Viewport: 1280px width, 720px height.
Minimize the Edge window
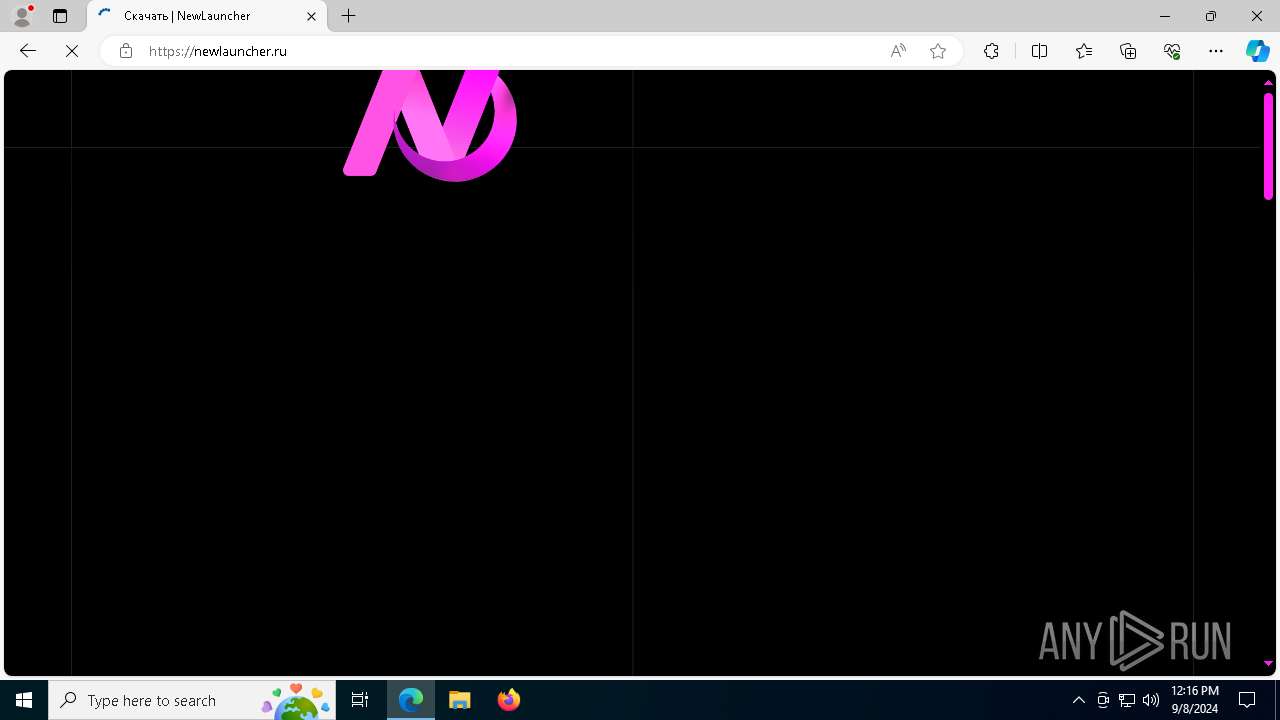pos(1165,16)
